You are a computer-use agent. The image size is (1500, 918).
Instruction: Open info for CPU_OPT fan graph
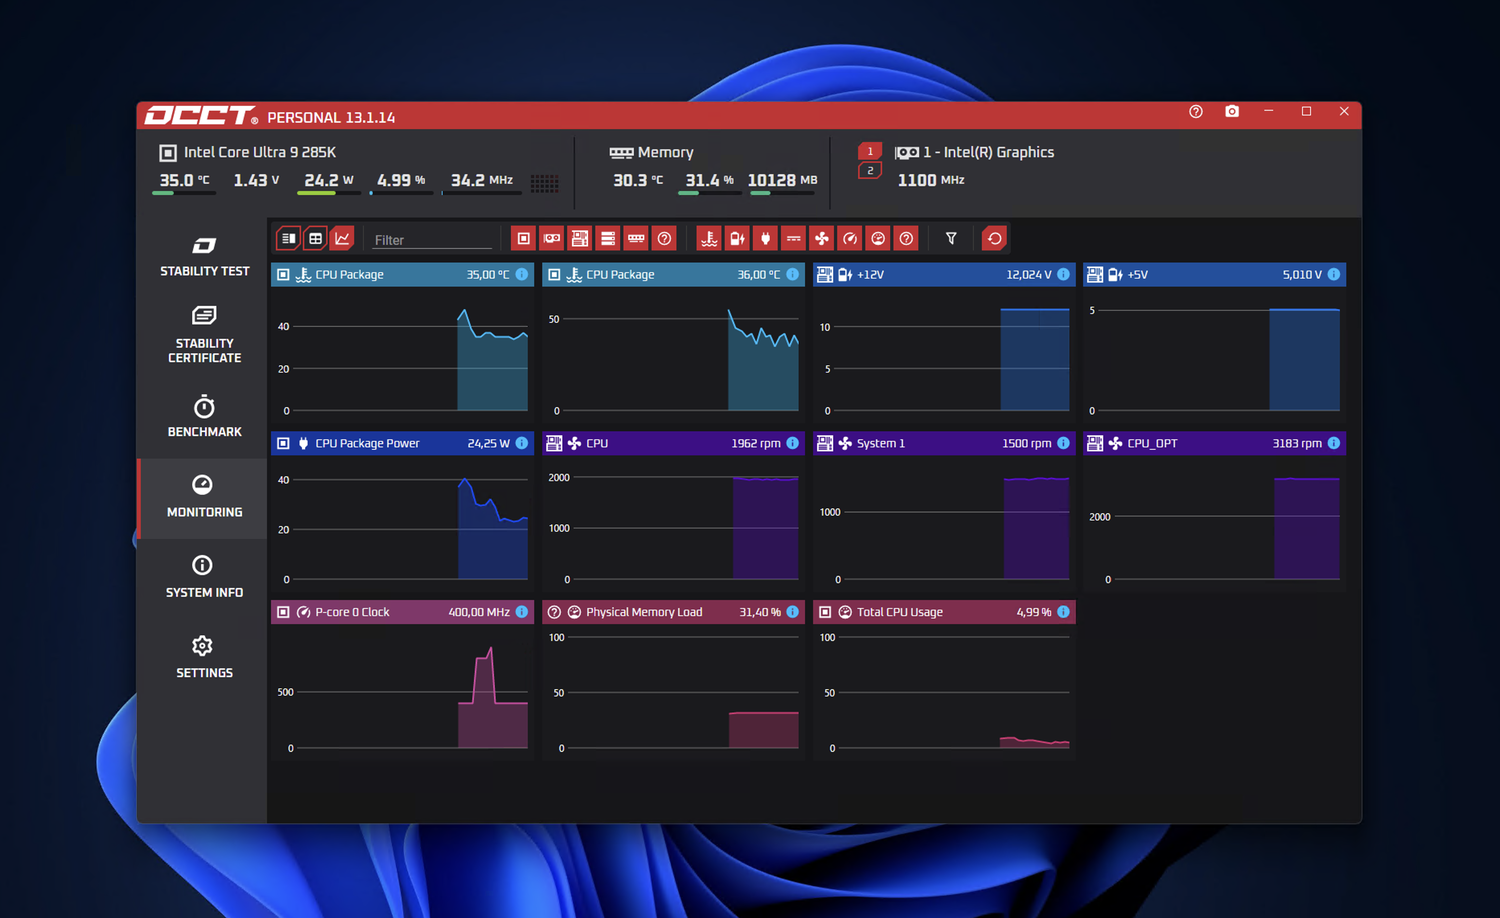1333,443
